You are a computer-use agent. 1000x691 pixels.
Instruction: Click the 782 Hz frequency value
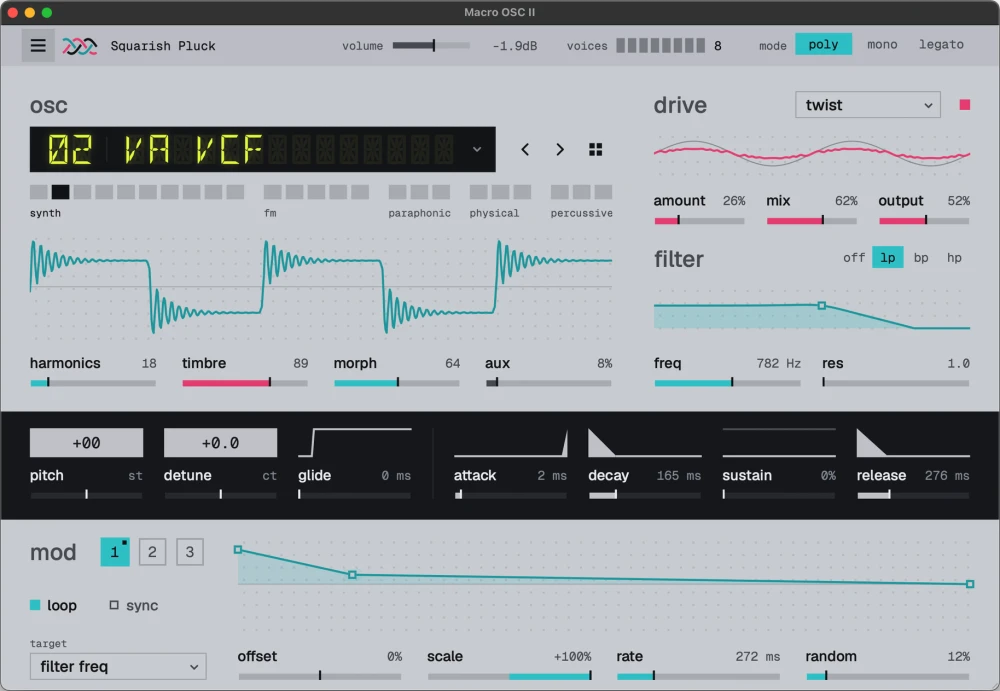[x=779, y=363]
